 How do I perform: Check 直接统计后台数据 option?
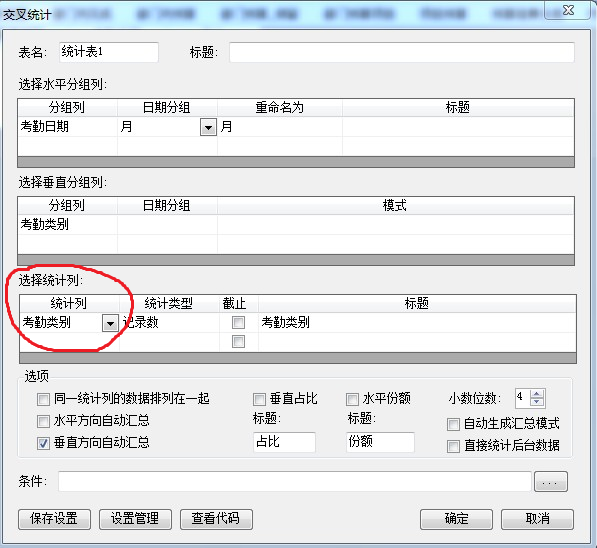[x=453, y=446]
